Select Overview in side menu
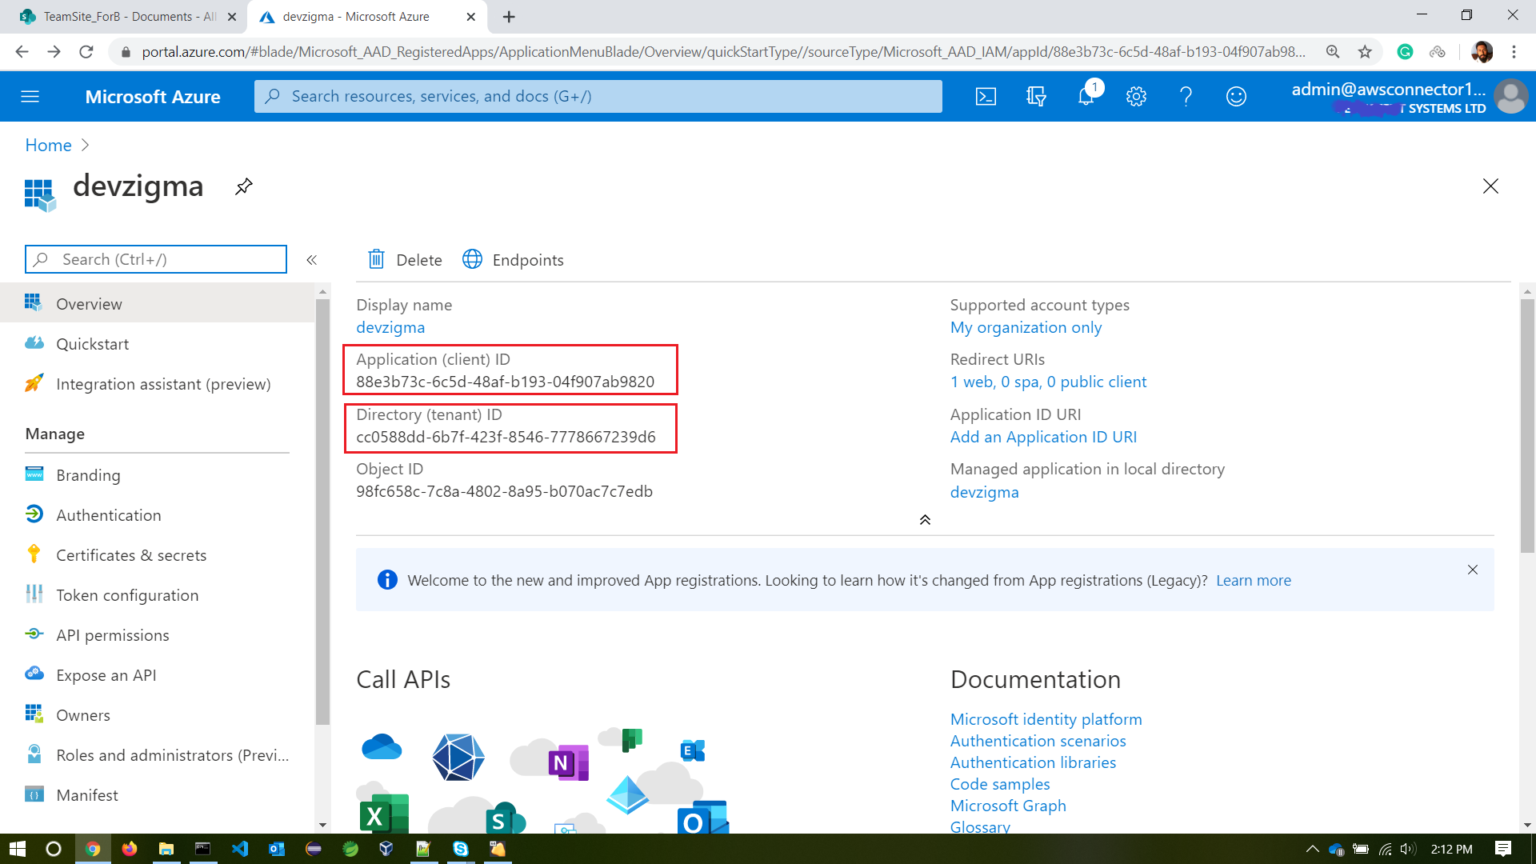This screenshot has height=864, width=1536. point(157,304)
